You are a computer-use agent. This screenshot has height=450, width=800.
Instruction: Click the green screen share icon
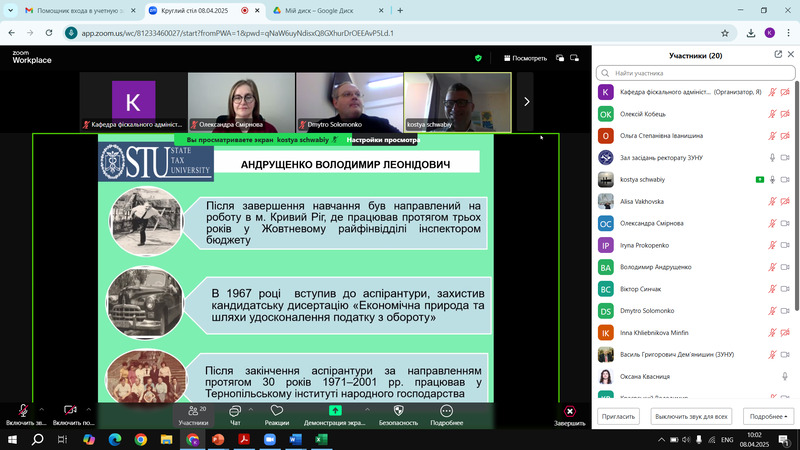(x=335, y=411)
